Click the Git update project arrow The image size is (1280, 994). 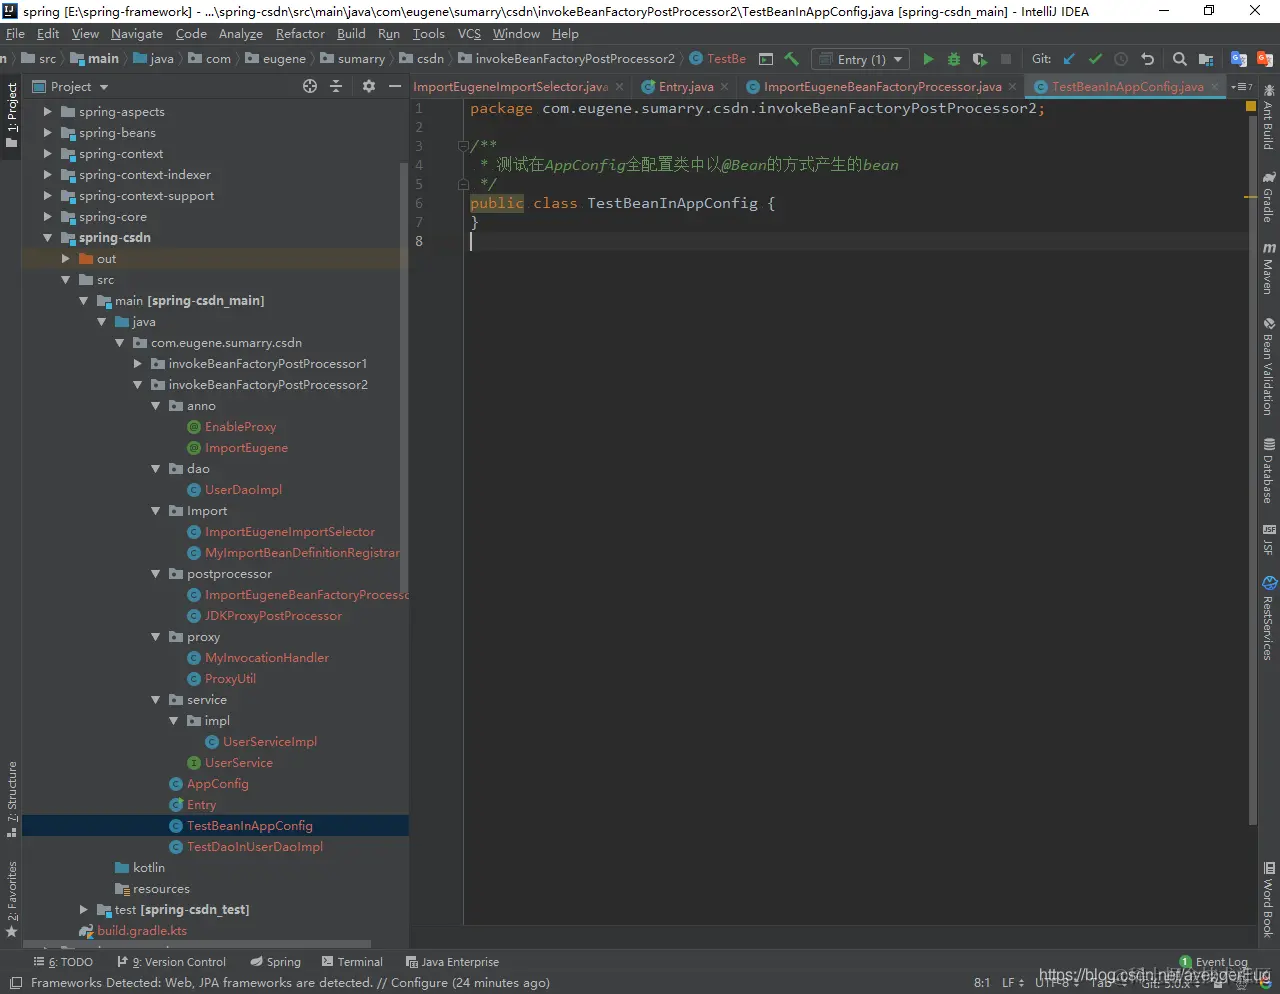(1069, 59)
